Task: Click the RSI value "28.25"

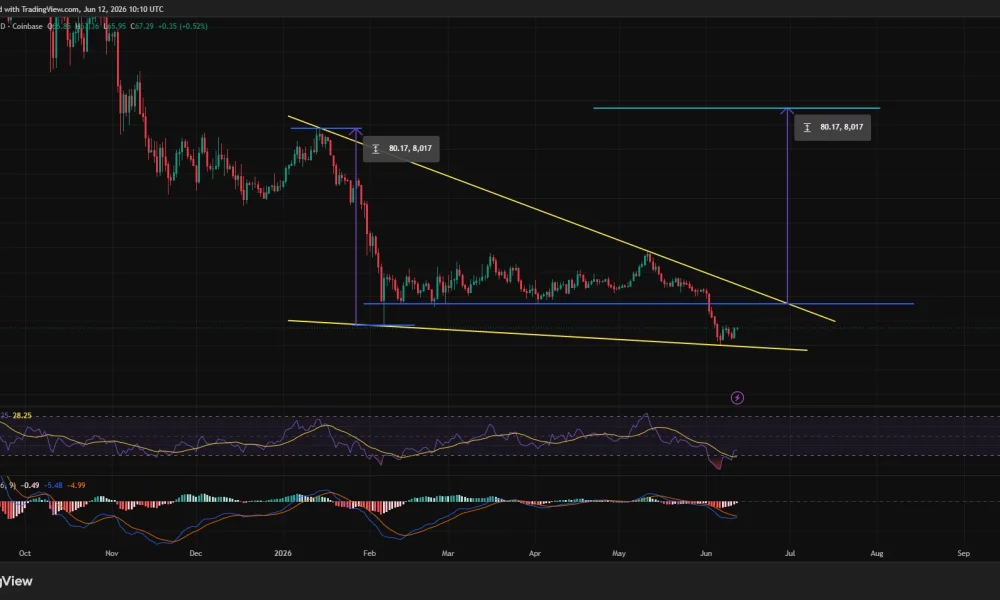Action: 22,415
